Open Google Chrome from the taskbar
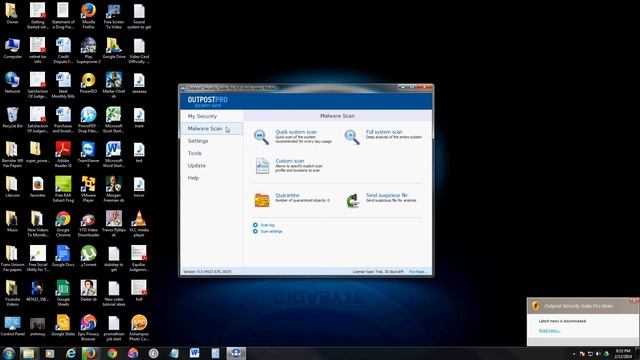 [x=112, y=353]
